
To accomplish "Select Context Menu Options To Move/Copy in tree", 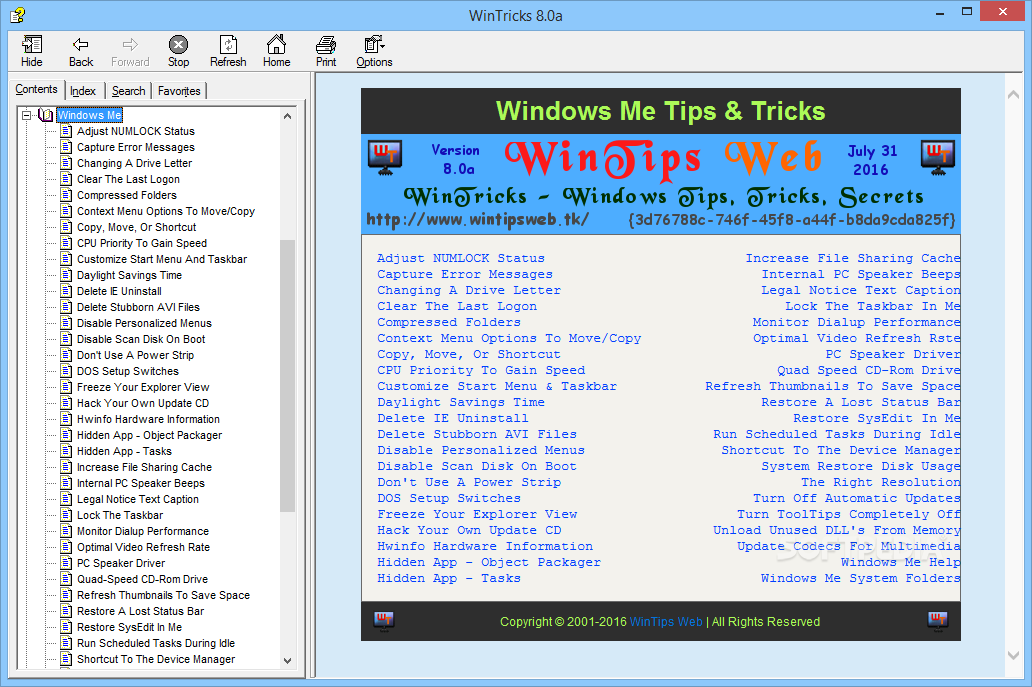I will click(x=166, y=211).
